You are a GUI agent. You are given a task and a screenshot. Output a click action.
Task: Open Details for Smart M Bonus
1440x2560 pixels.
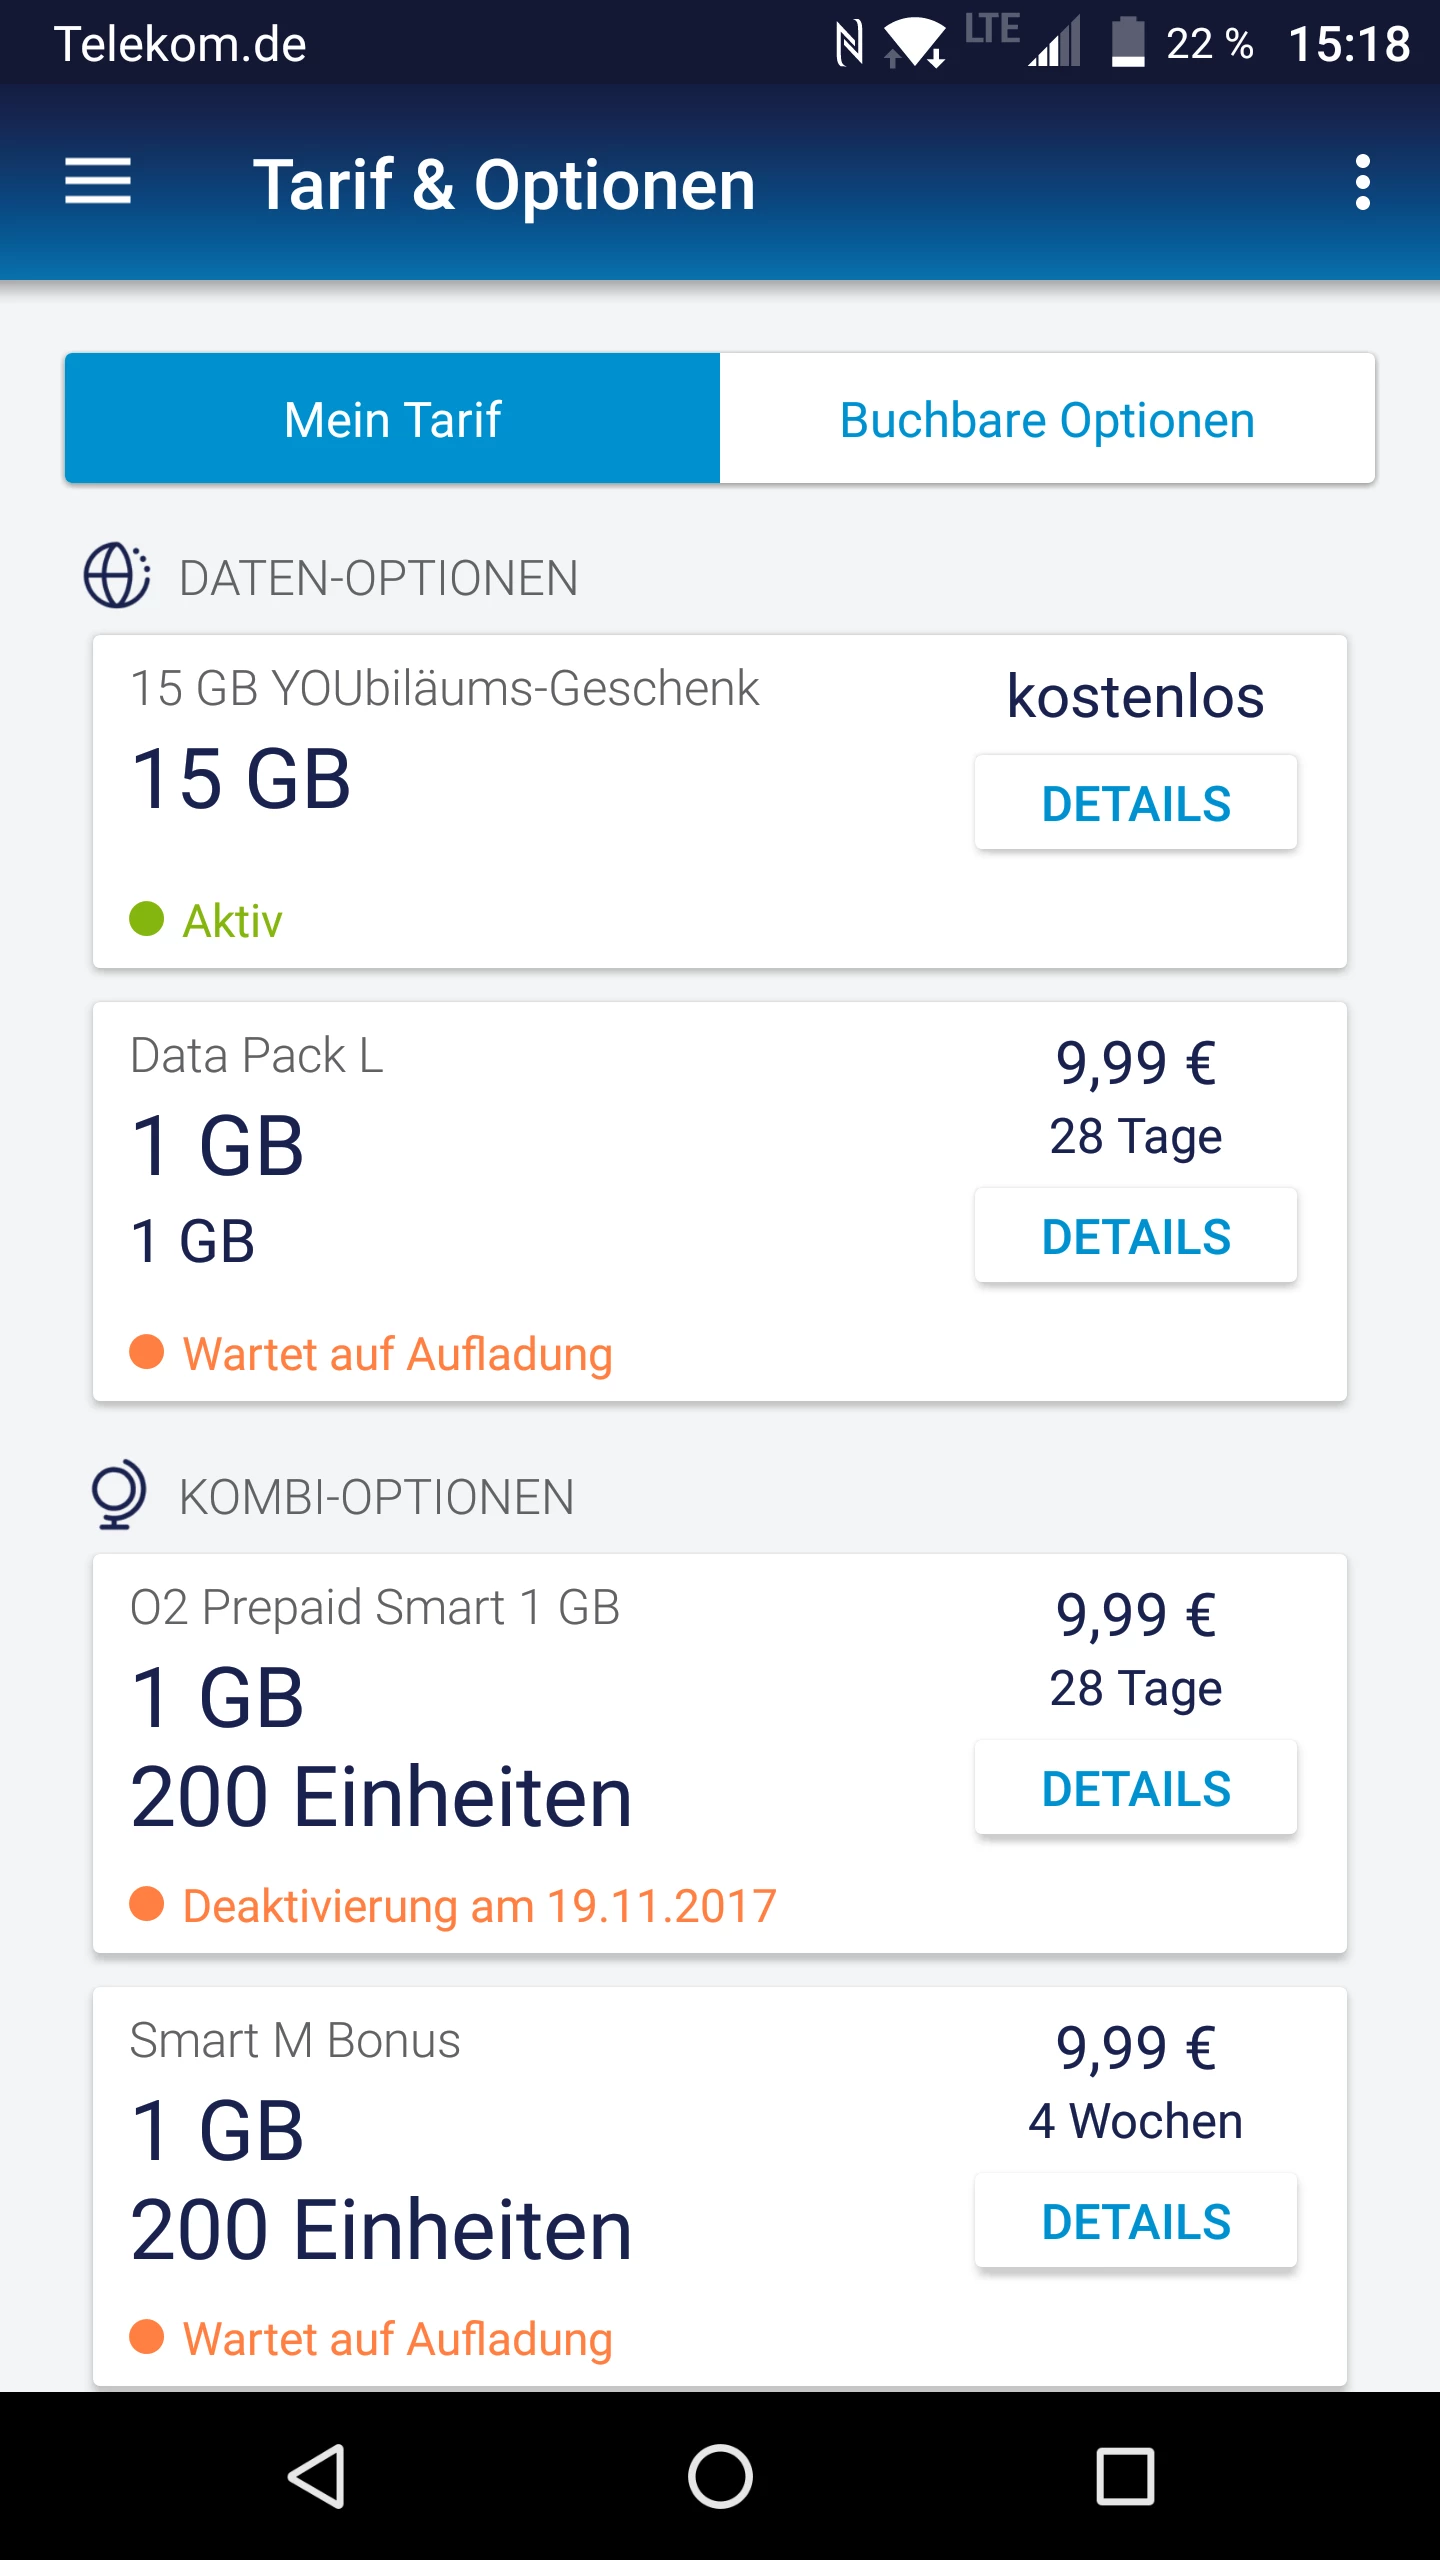click(1136, 2221)
